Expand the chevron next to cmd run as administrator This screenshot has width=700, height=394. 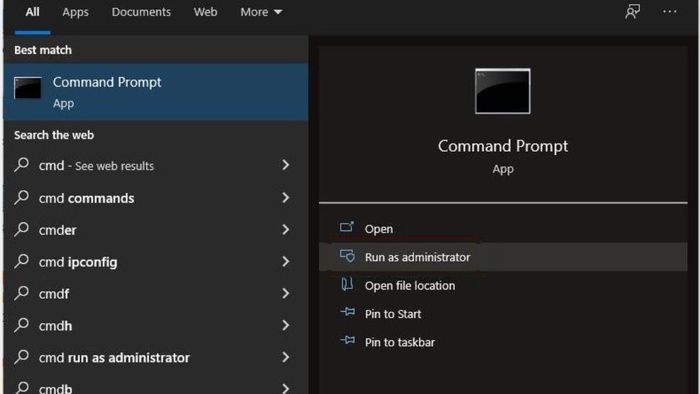[286, 357]
